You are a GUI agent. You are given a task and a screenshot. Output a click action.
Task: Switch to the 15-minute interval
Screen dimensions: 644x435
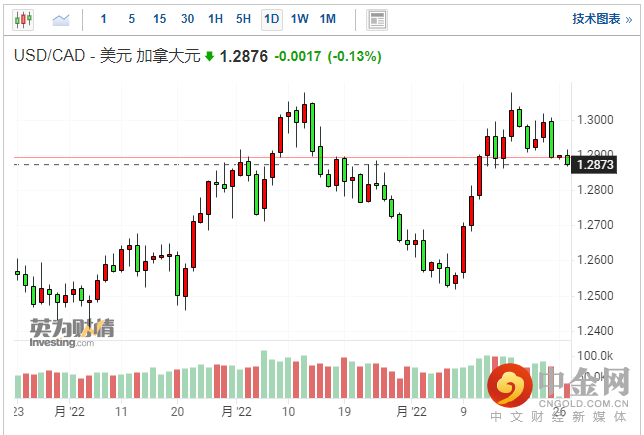pyautogui.click(x=159, y=19)
